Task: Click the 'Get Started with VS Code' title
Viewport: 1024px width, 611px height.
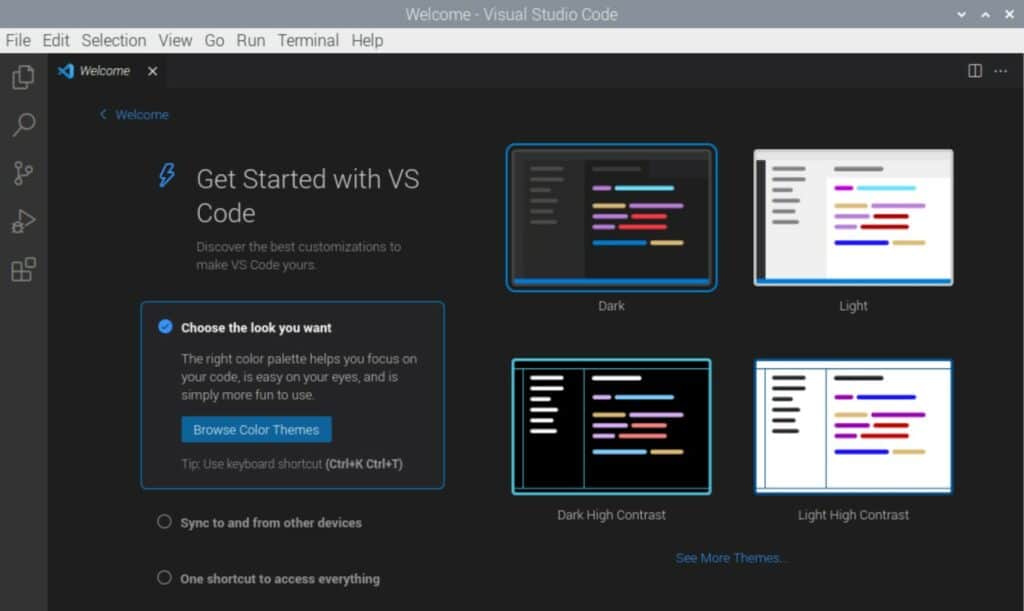Action: [x=308, y=196]
